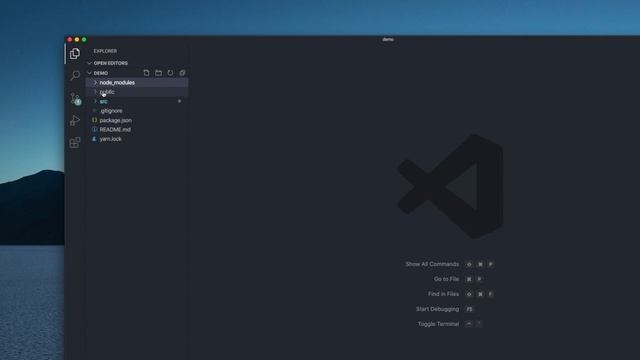
Task: Expand the public folder
Action: tap(137, 92)
